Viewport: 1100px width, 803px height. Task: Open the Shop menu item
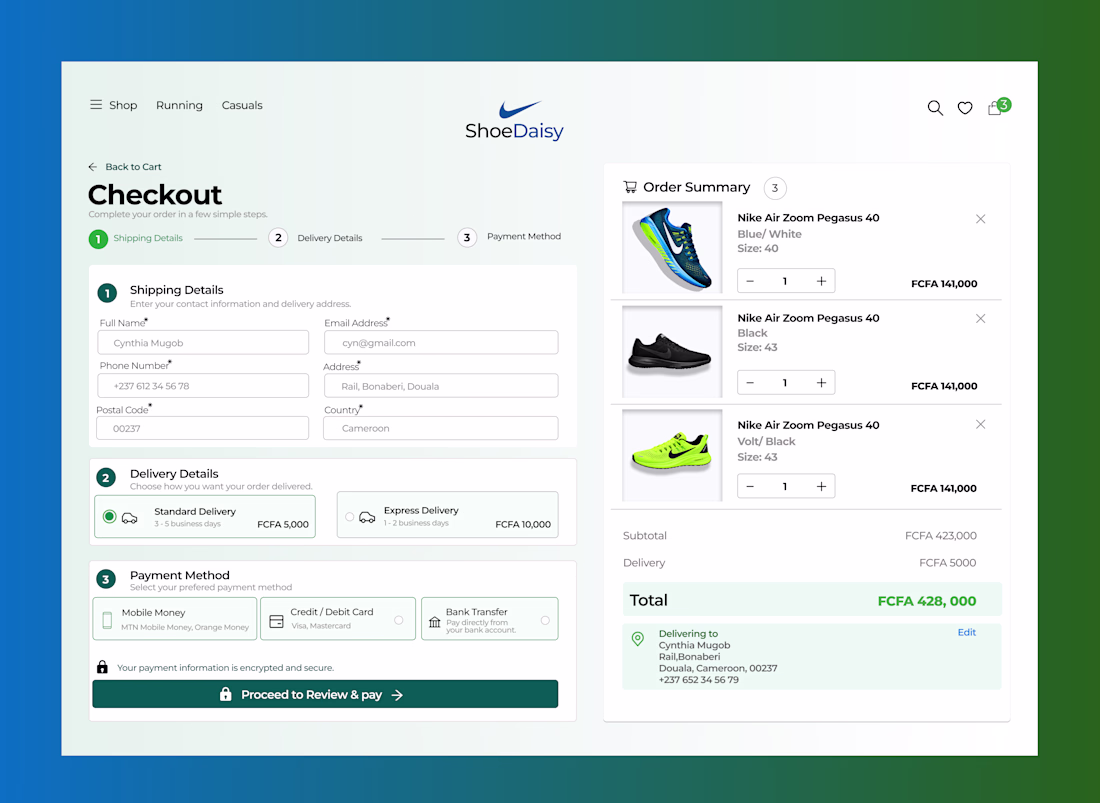[x=123, y=105]
